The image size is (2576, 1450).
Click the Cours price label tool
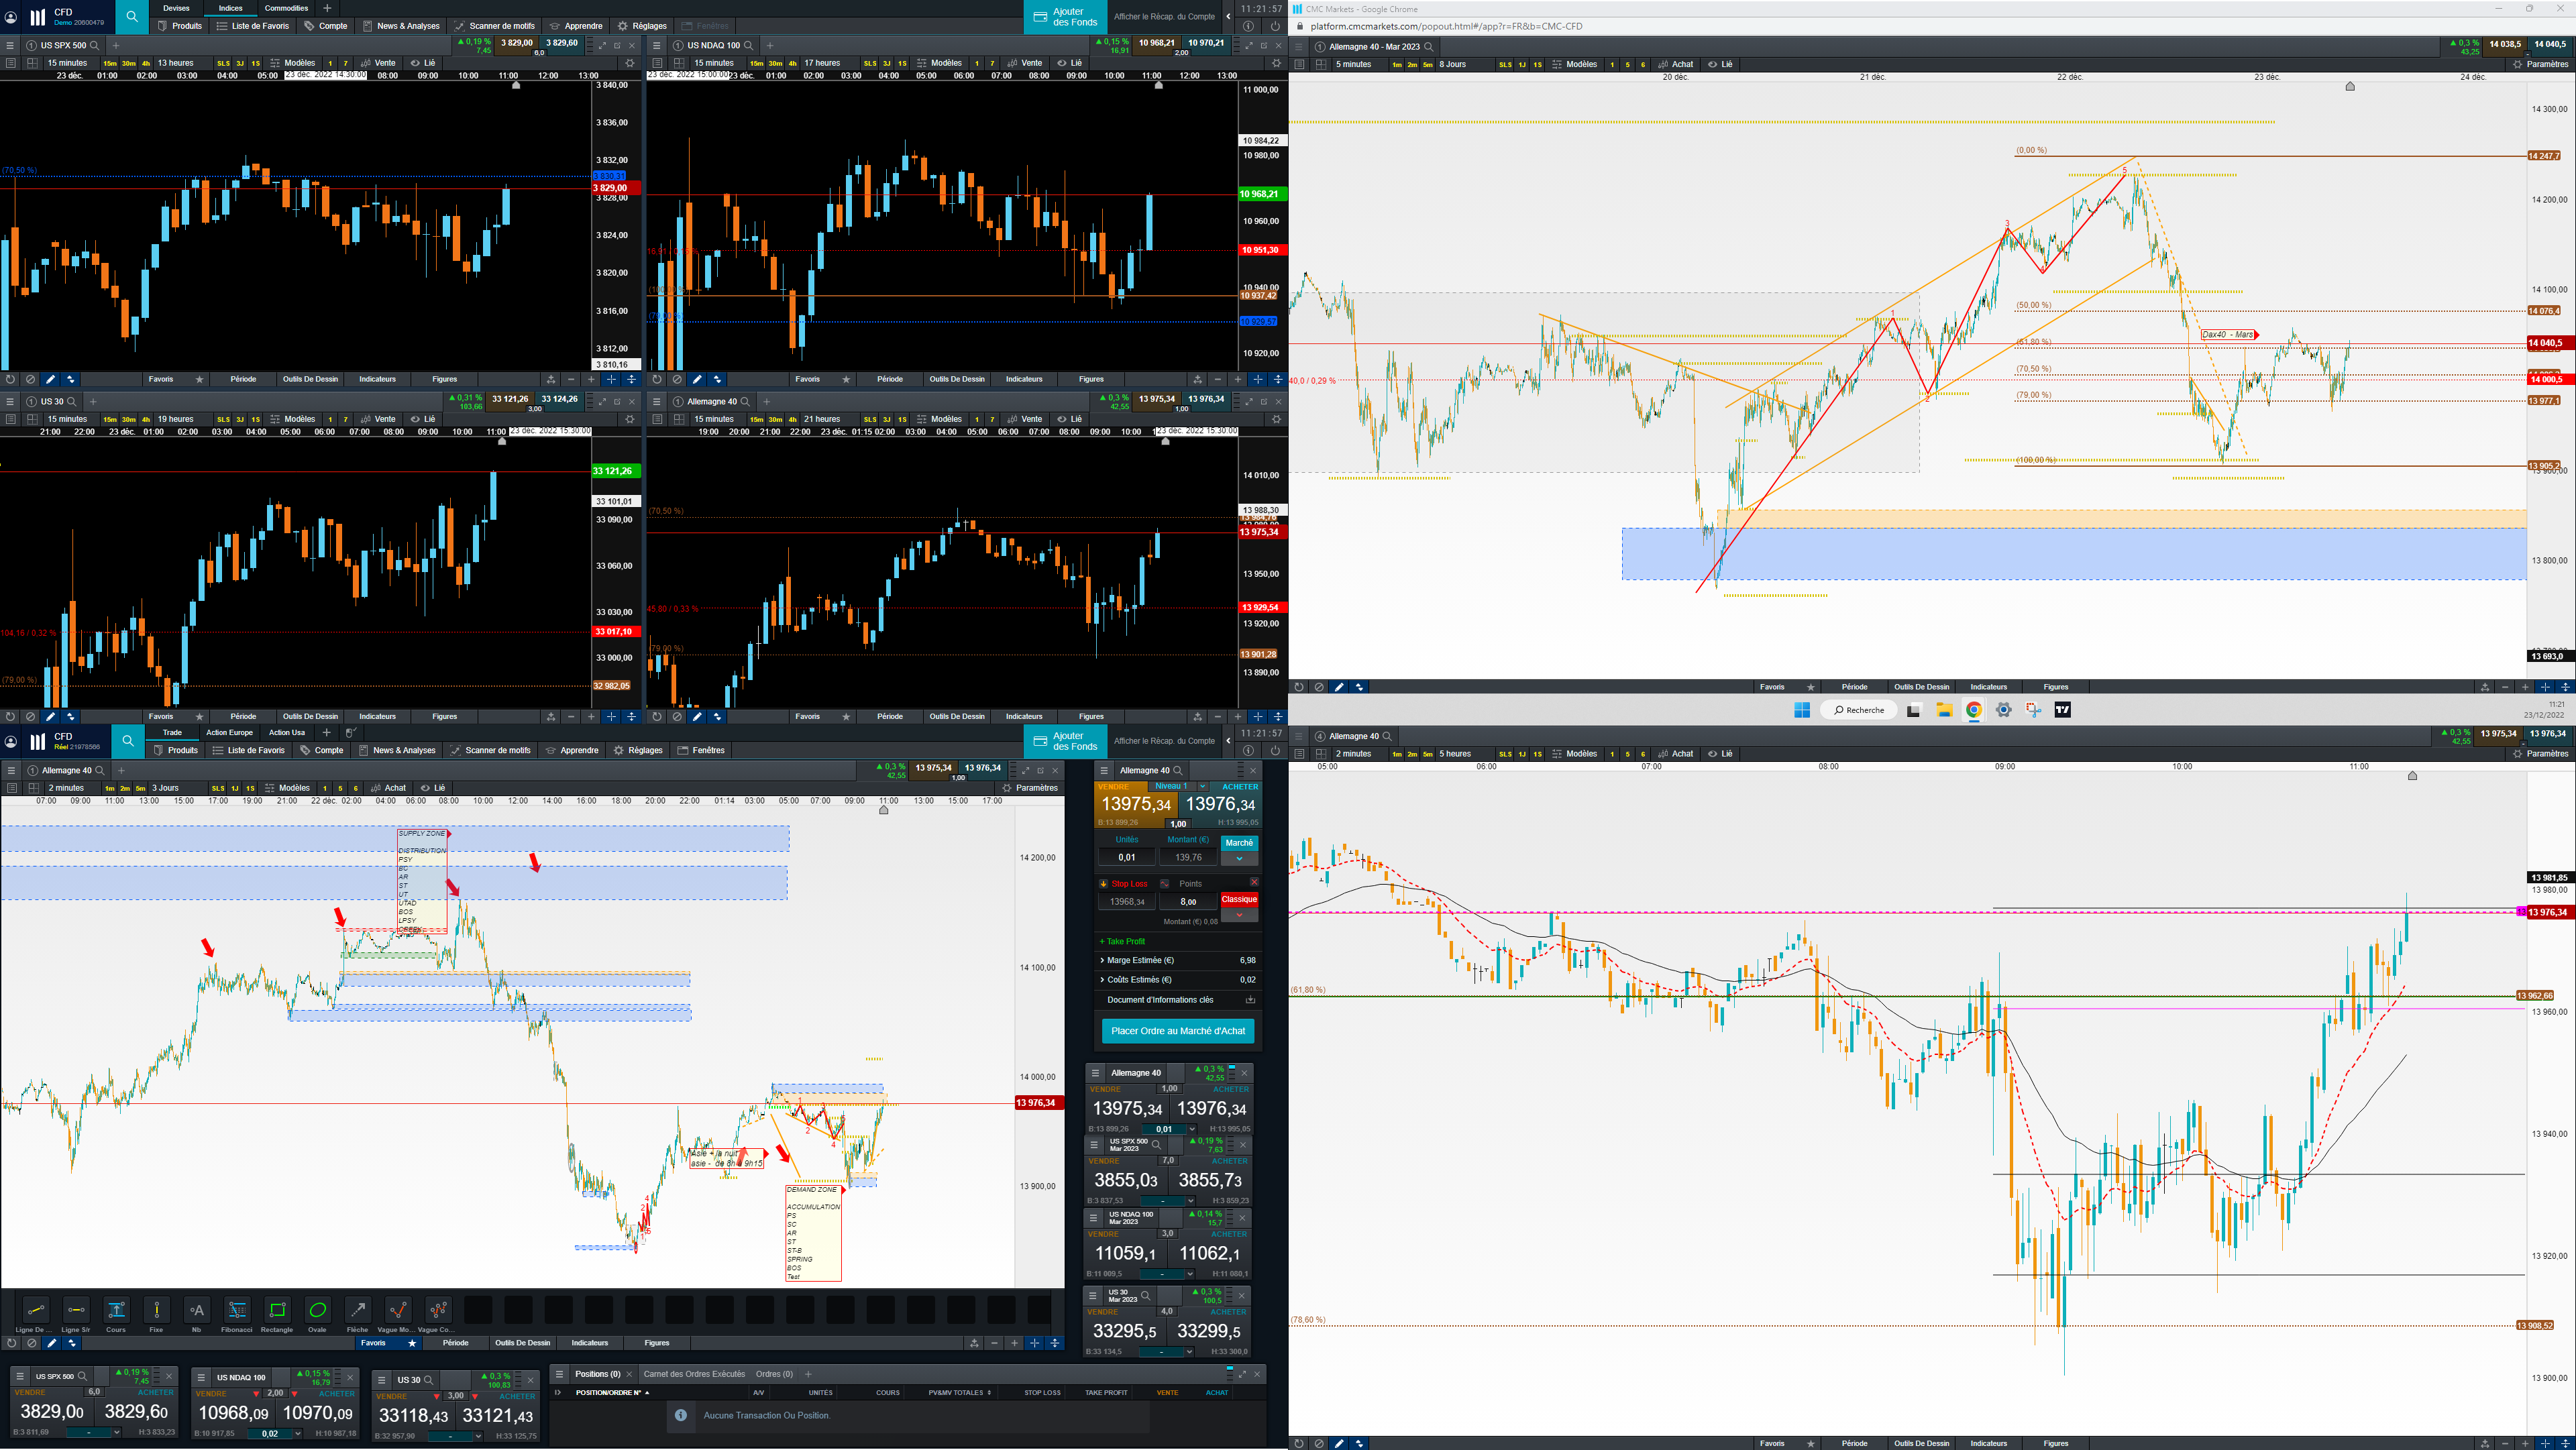pyautogui.click(x=116, y=1310)
